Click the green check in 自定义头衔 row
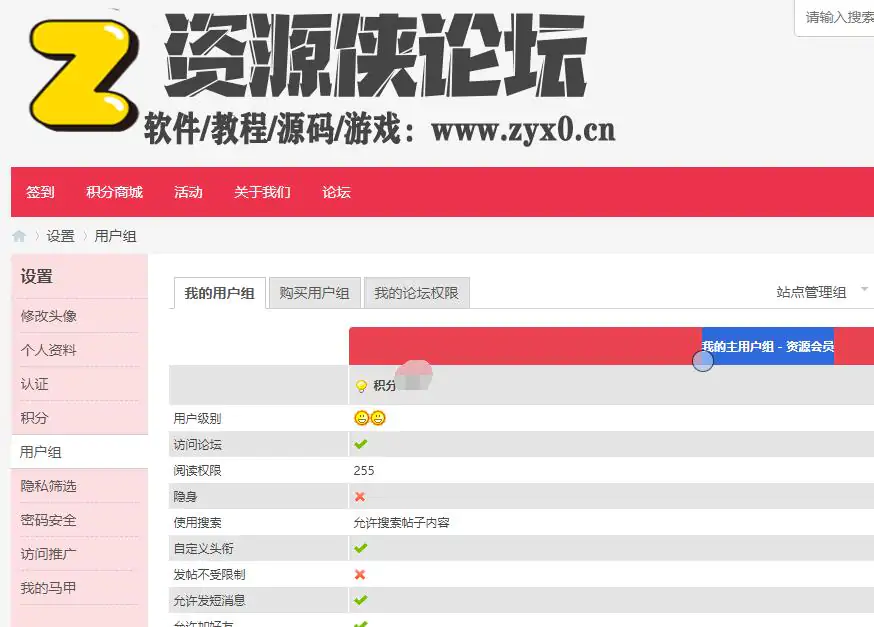 click(361, 548)
